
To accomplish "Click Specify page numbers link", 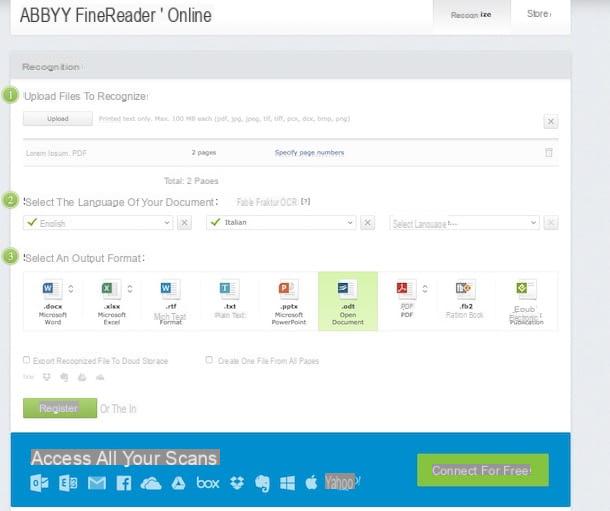I will point(309,152).
